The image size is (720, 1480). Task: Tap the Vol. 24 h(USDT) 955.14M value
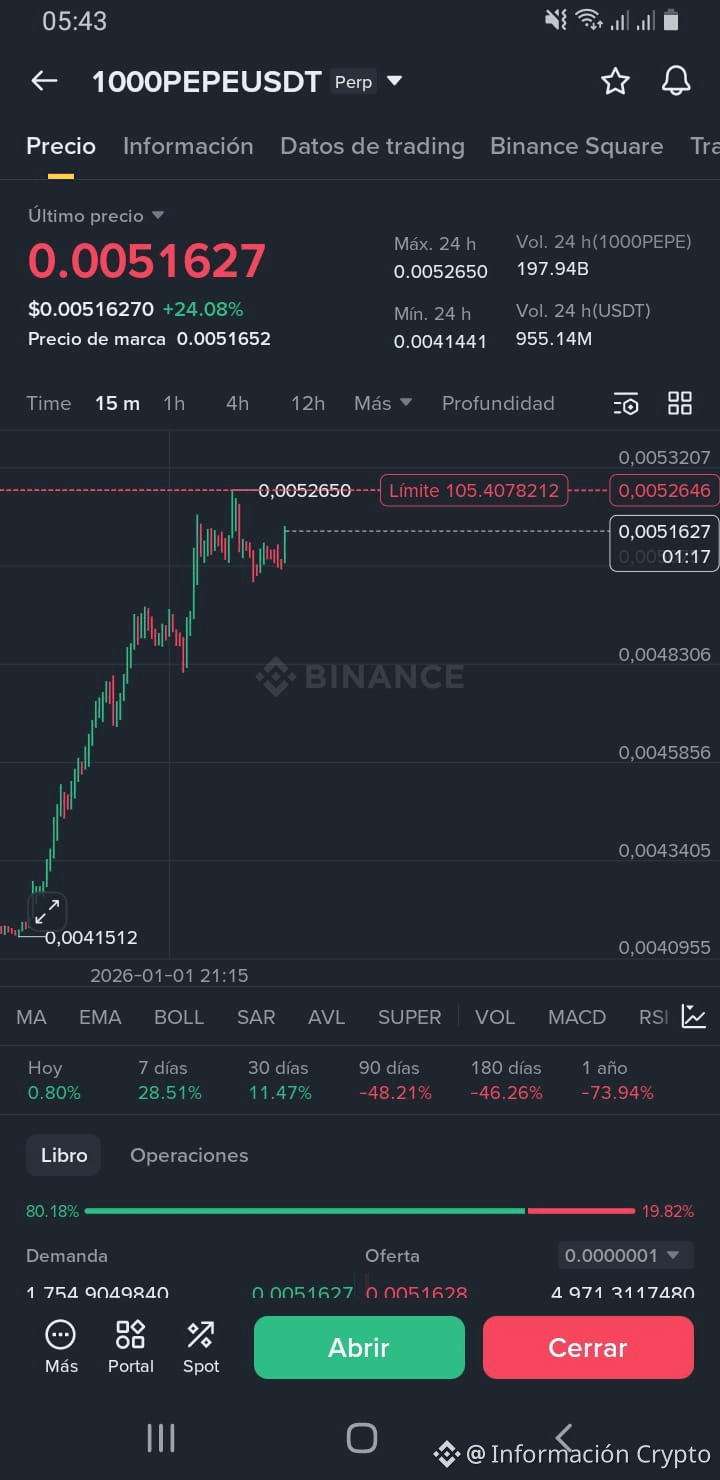(554, 339)
